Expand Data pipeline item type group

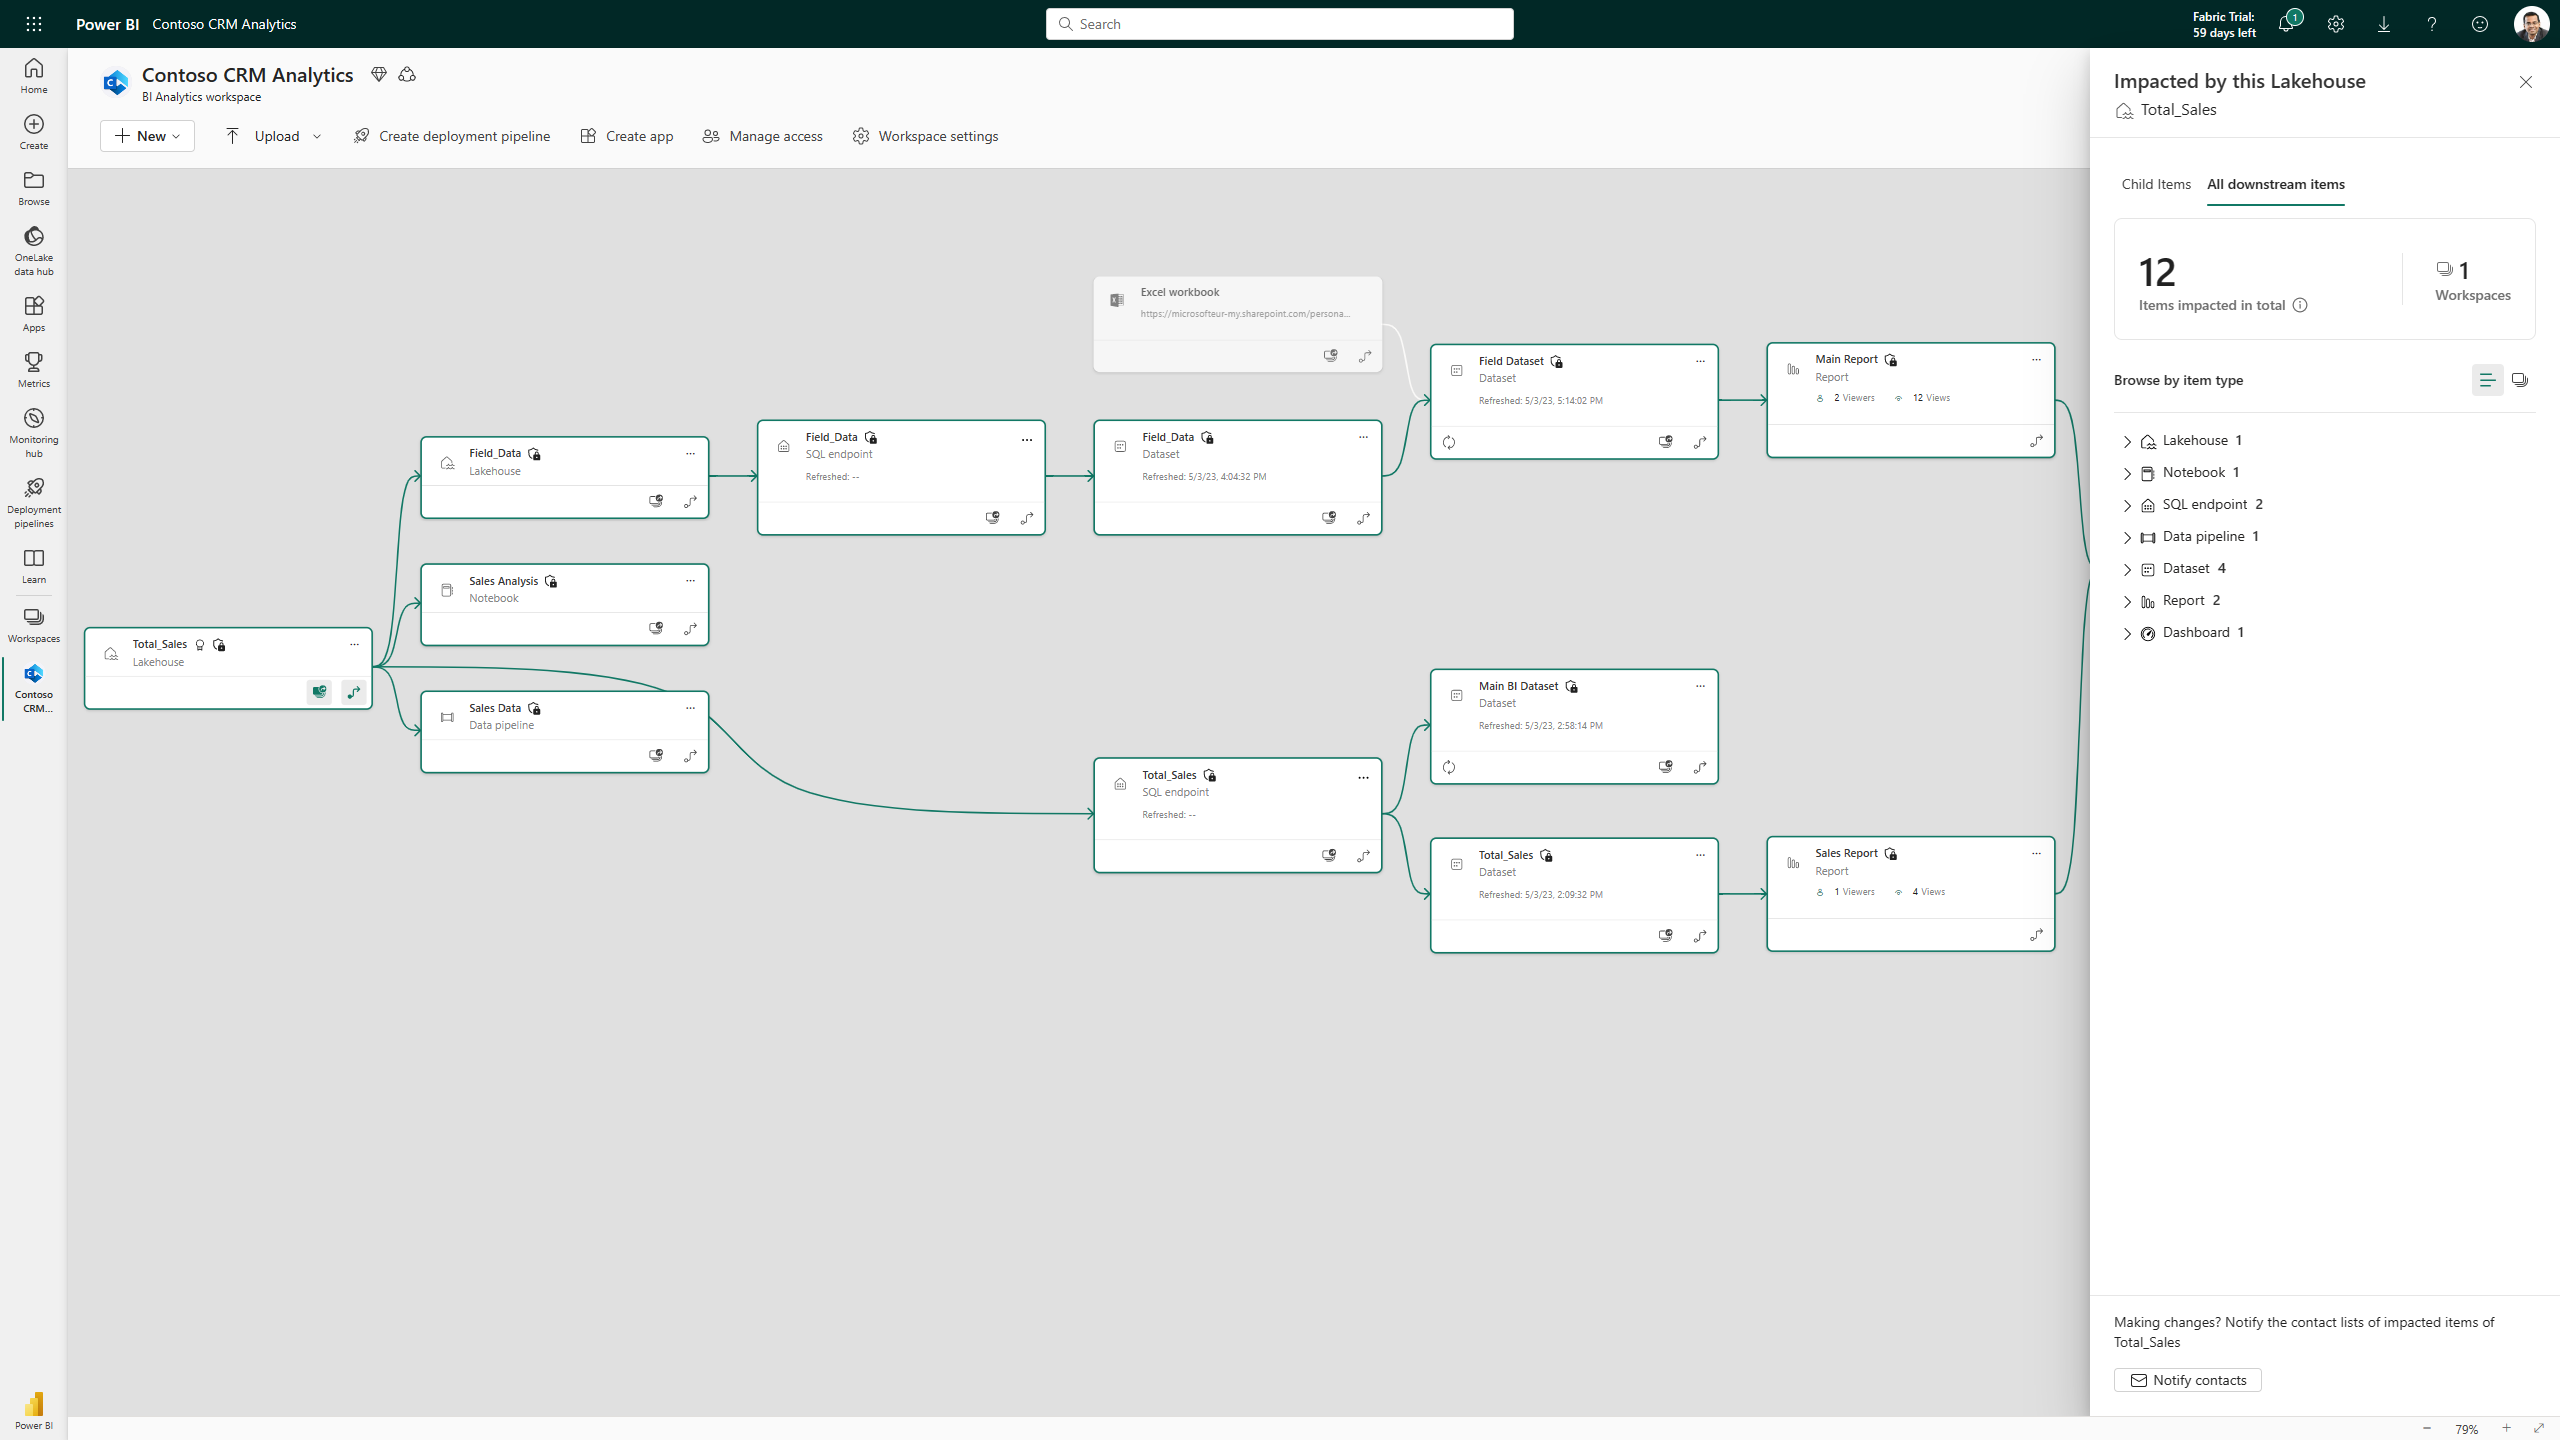pos(2127,537)
